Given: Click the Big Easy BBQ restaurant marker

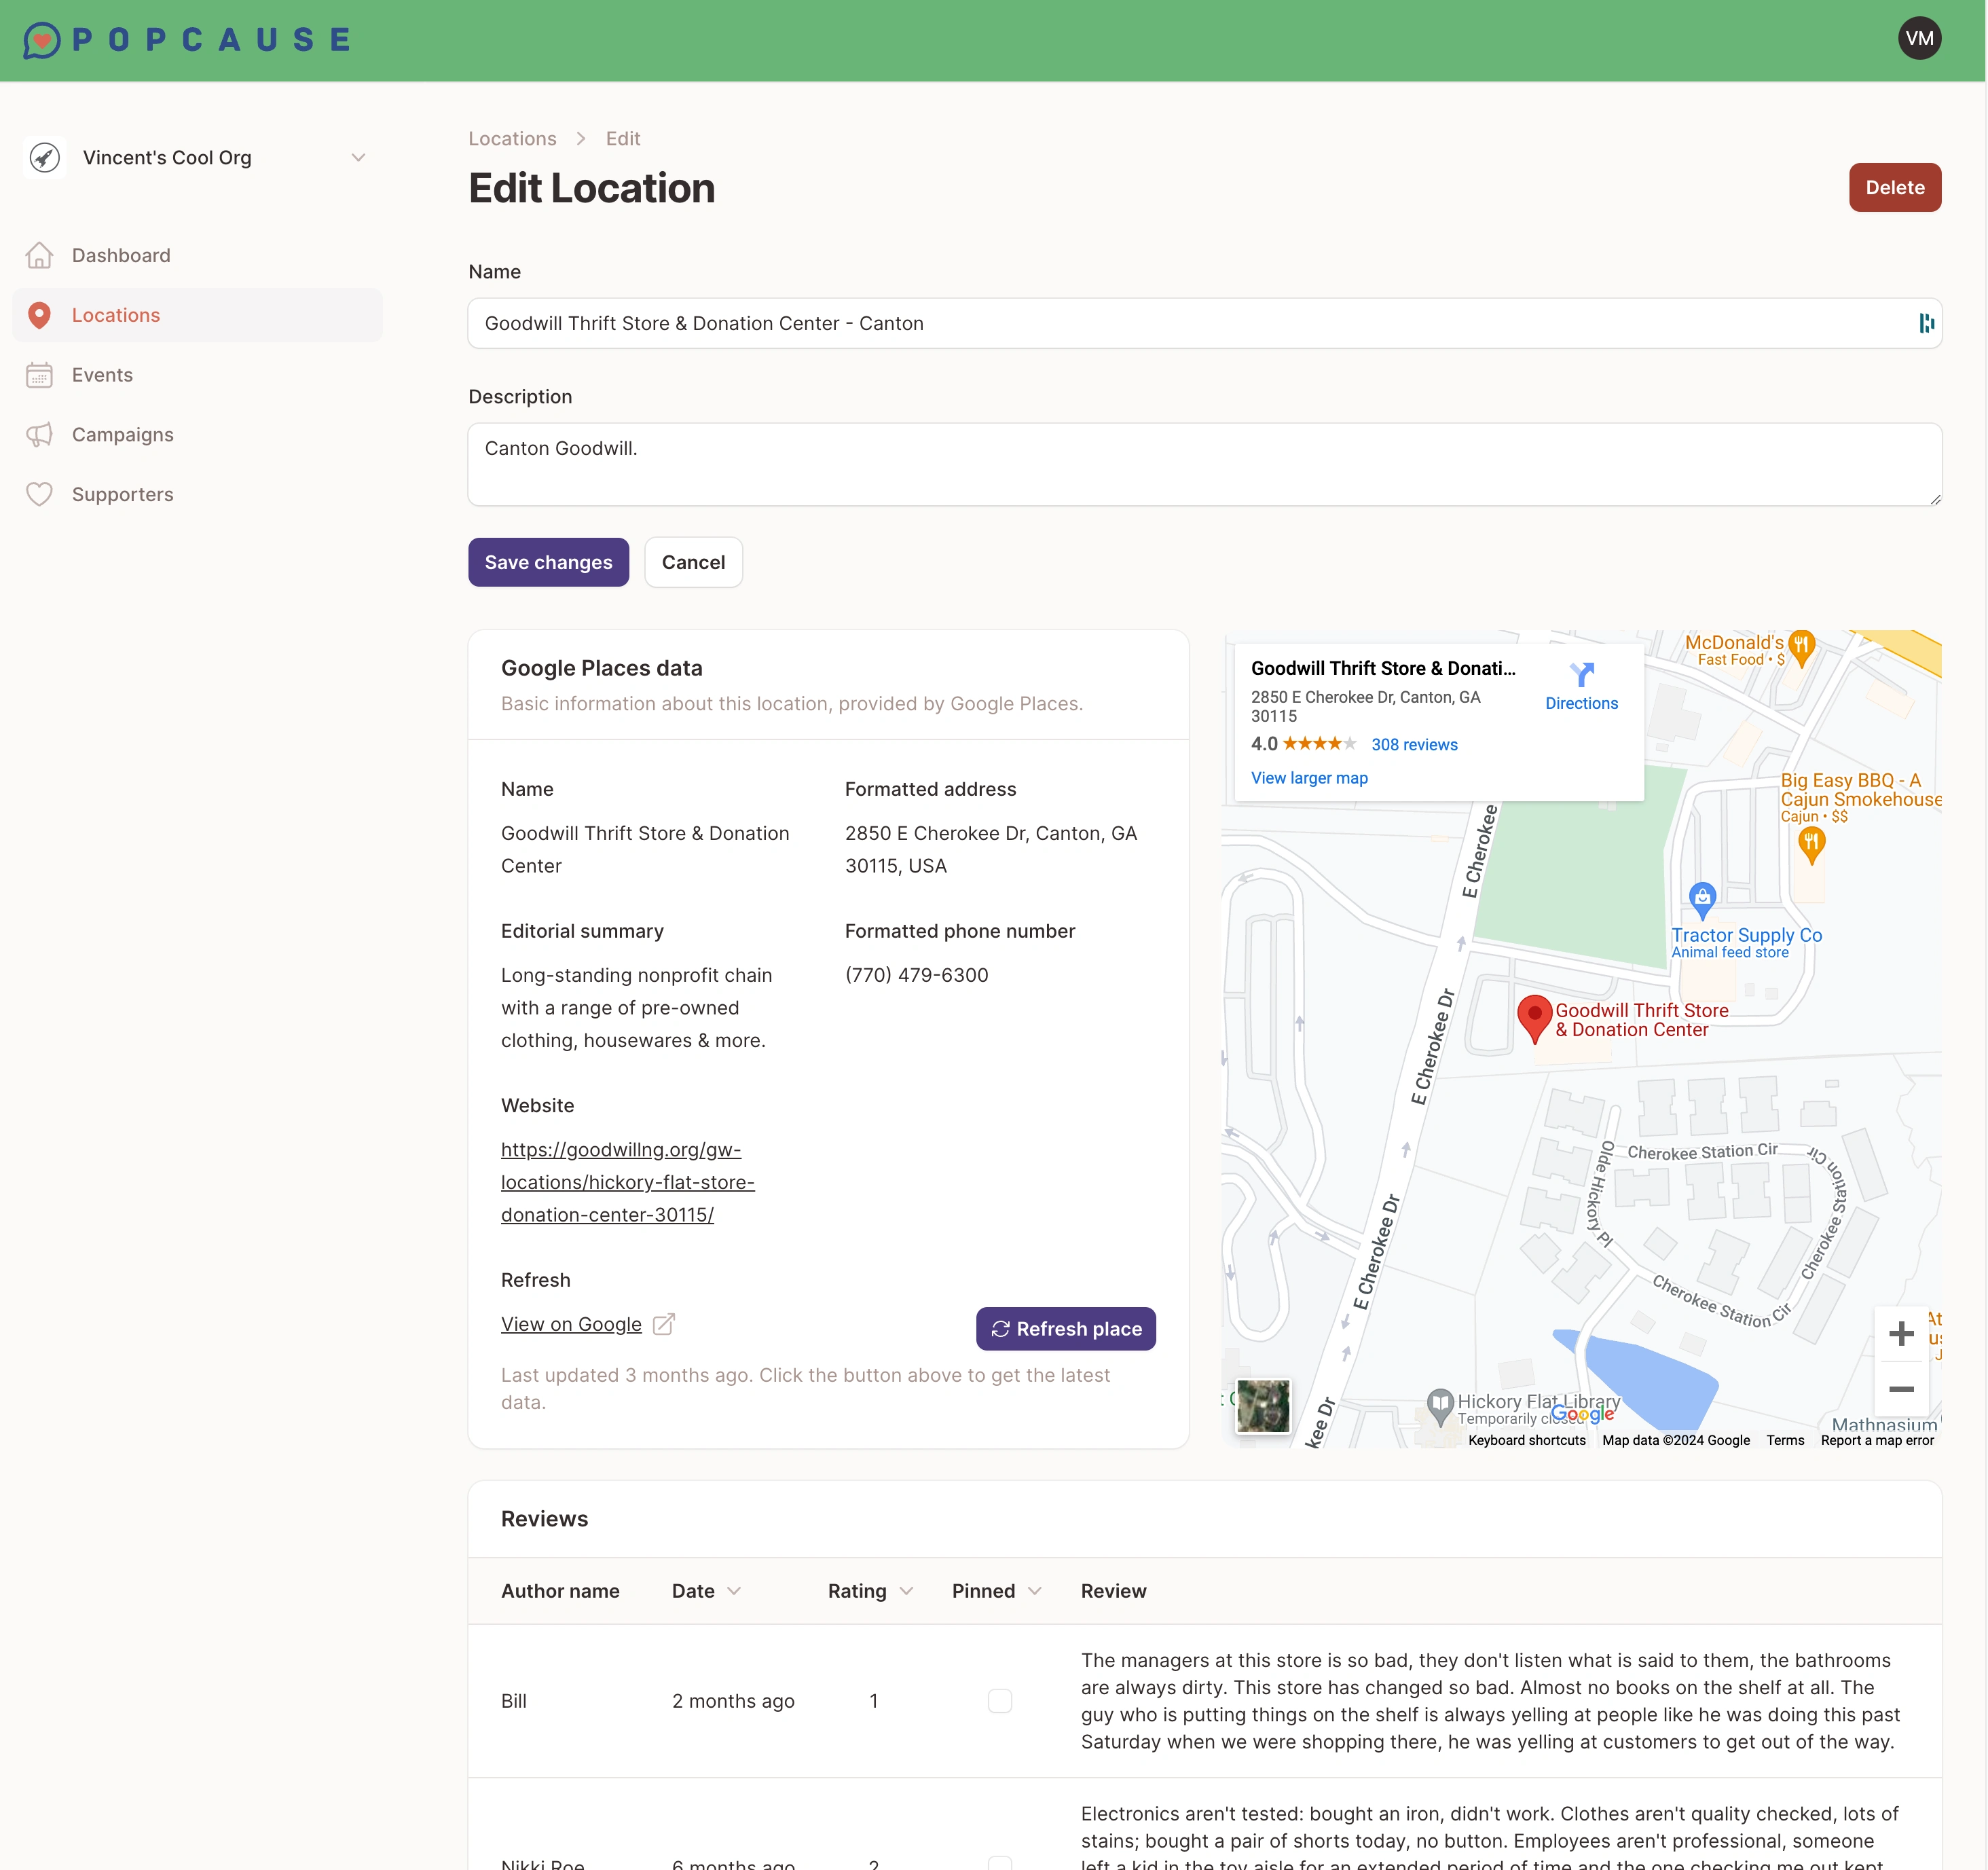Looking at the screenshot, I should 1811,846.
